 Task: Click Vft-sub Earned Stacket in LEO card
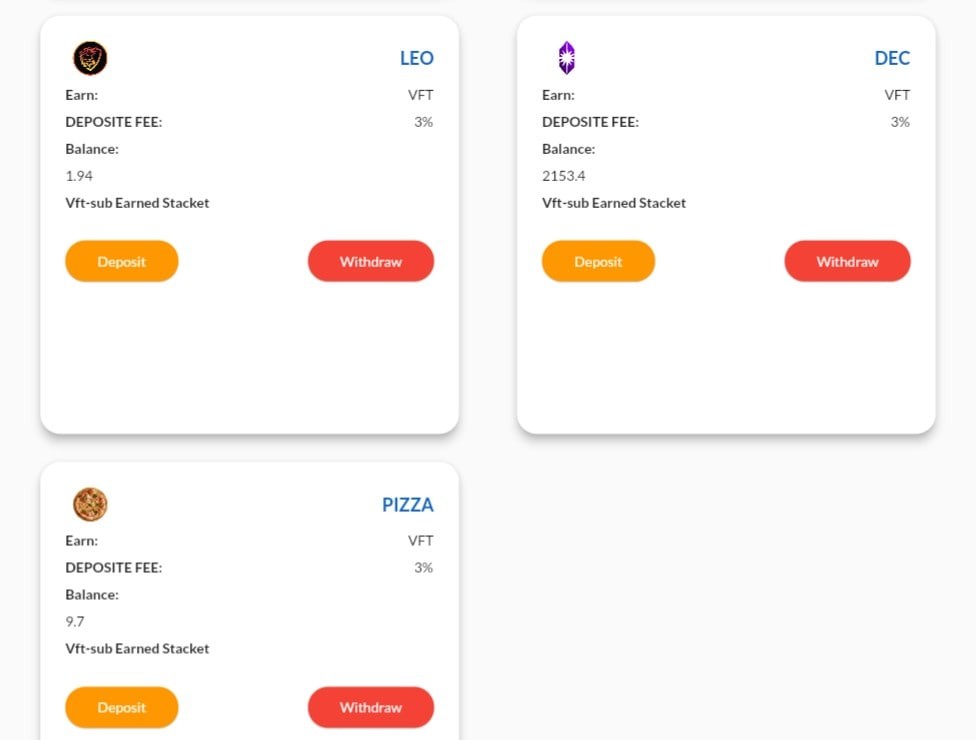click(137, 203)
